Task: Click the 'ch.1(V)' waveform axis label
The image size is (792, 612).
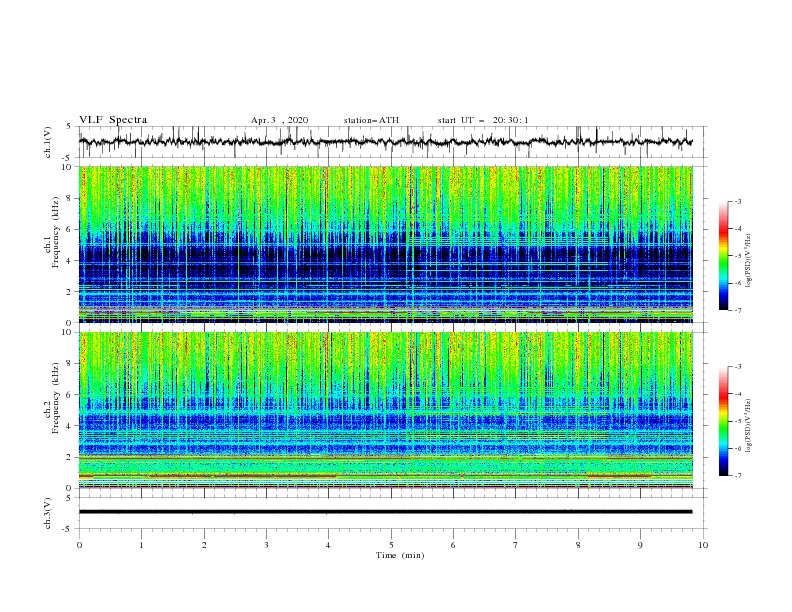Action: point(48,142)
